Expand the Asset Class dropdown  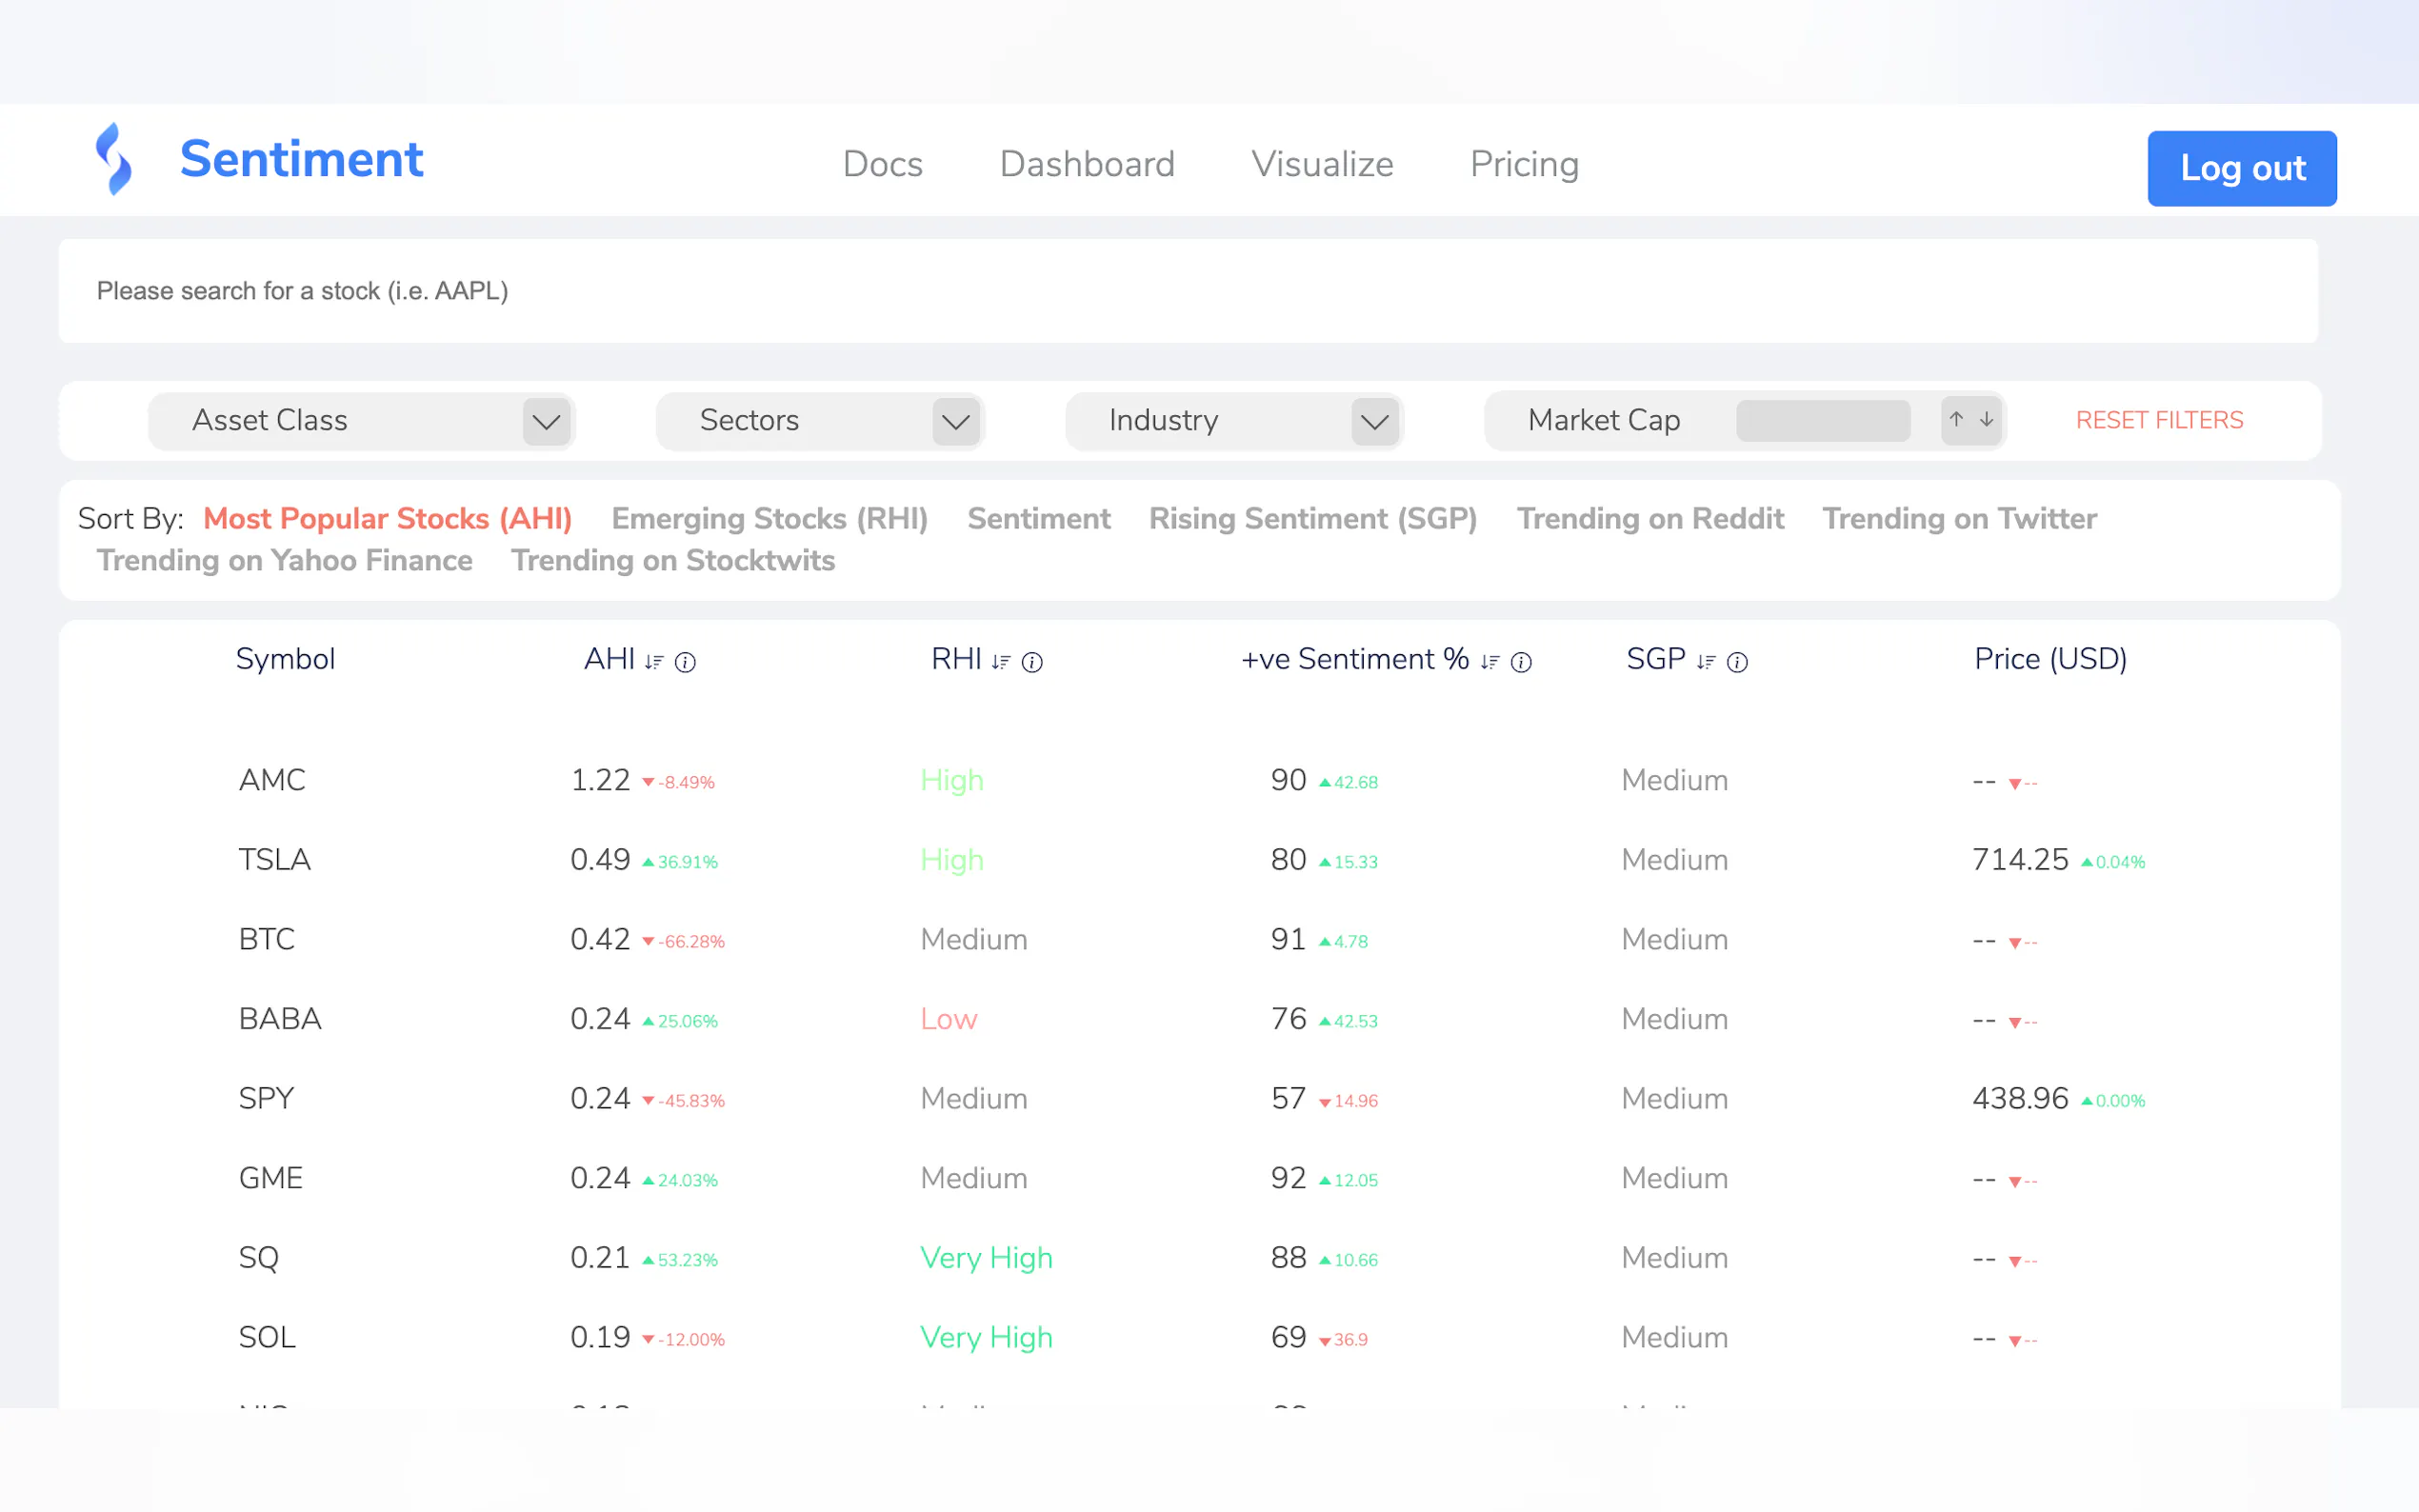(546, 421)
